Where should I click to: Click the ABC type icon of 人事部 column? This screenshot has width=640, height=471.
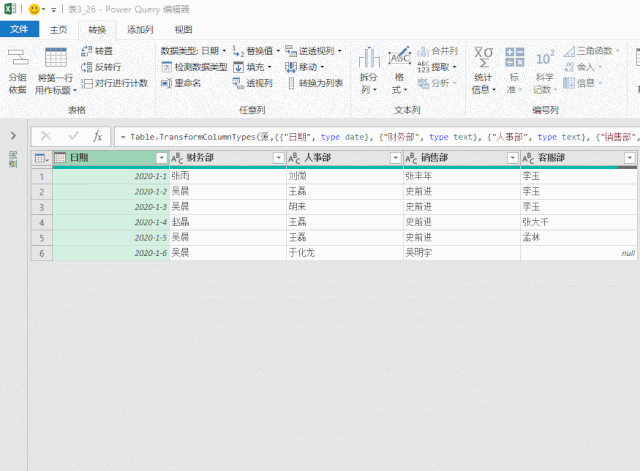[294, 158]
